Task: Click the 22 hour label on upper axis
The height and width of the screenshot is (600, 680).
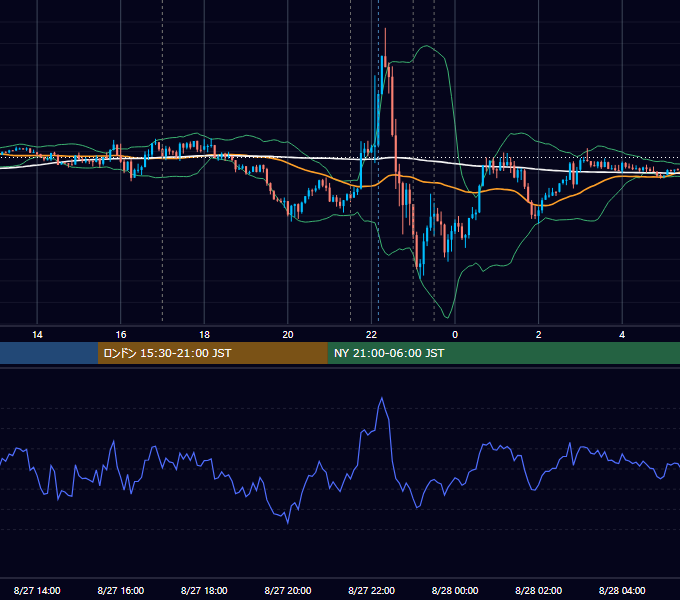Action: pos(371,335)
